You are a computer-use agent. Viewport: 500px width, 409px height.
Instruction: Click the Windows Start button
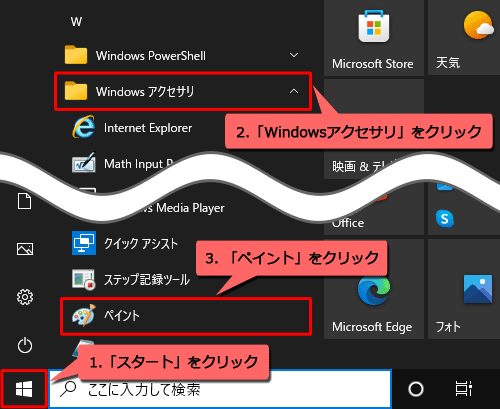point(24,389)
